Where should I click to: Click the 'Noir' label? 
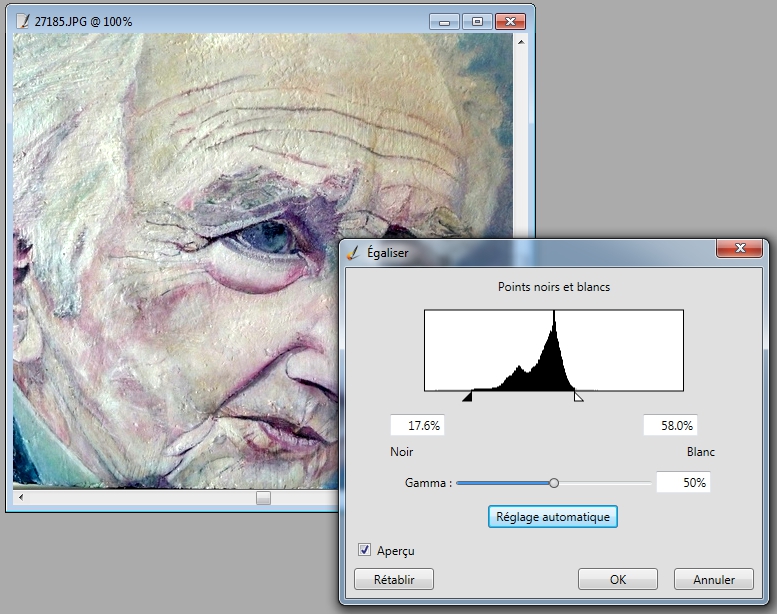coord(401,452)
